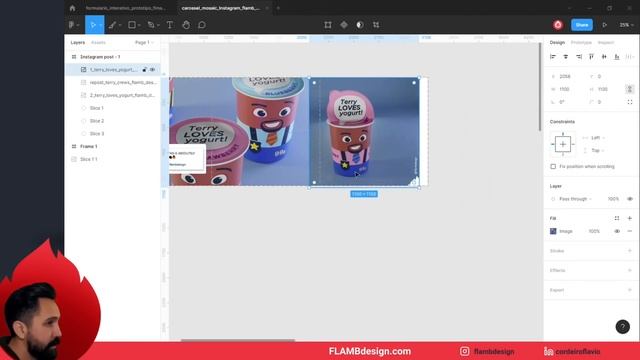
Task: Switch to the Prototype tab
Action: [581, 42]
